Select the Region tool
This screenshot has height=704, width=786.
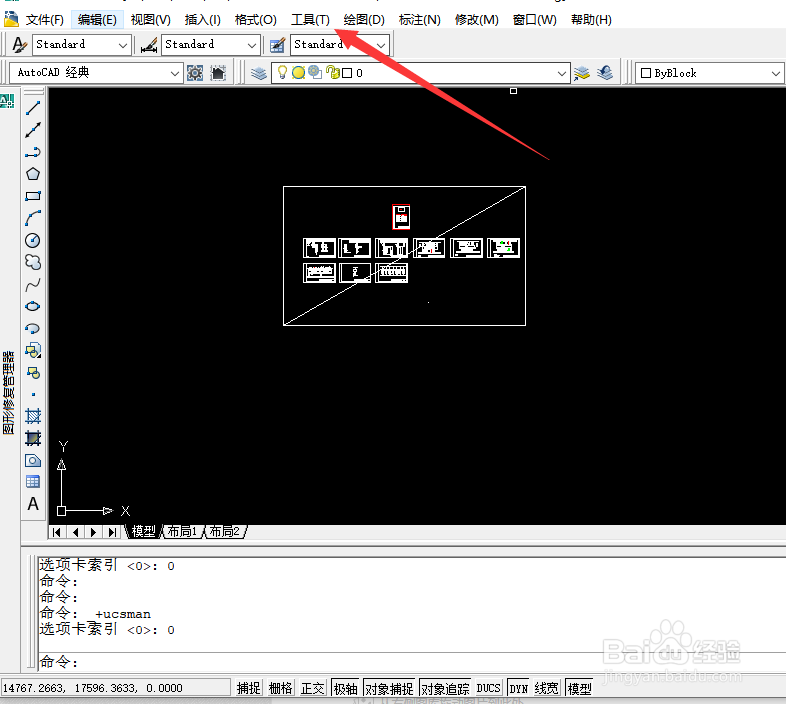[33, 460]
